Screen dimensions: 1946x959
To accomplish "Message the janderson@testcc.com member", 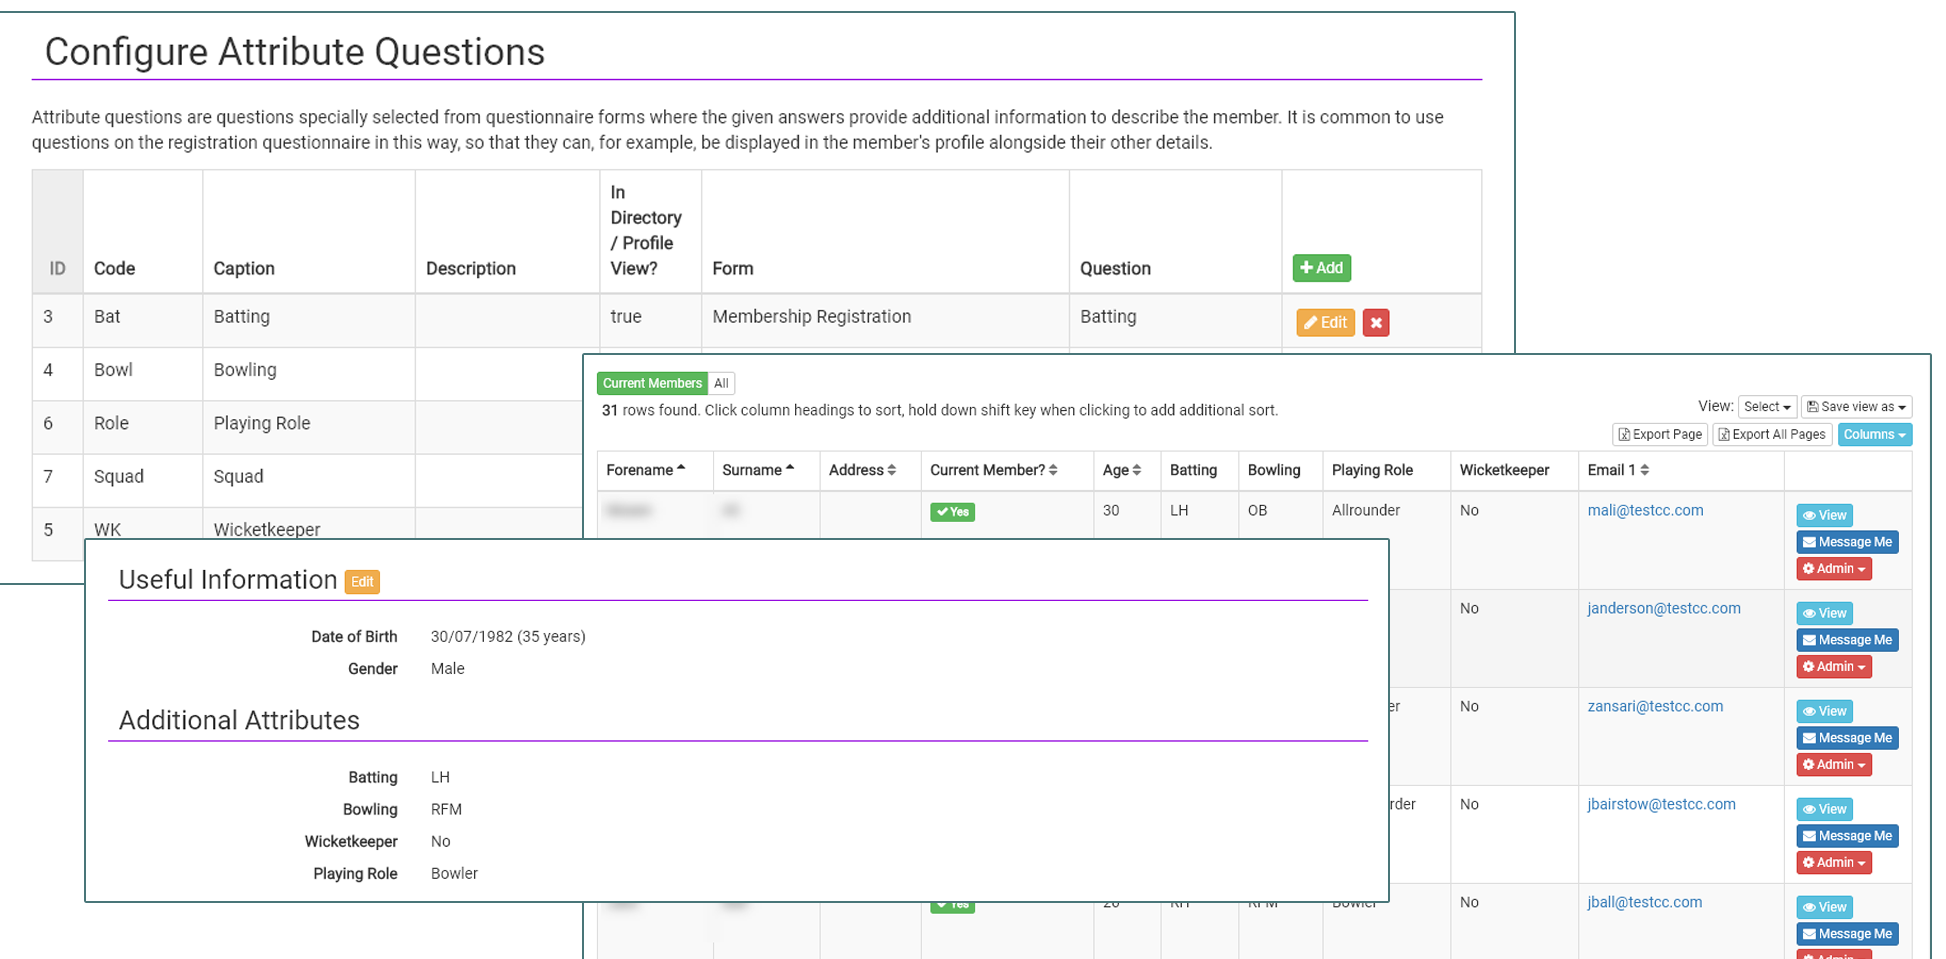I will [1847, 640].
